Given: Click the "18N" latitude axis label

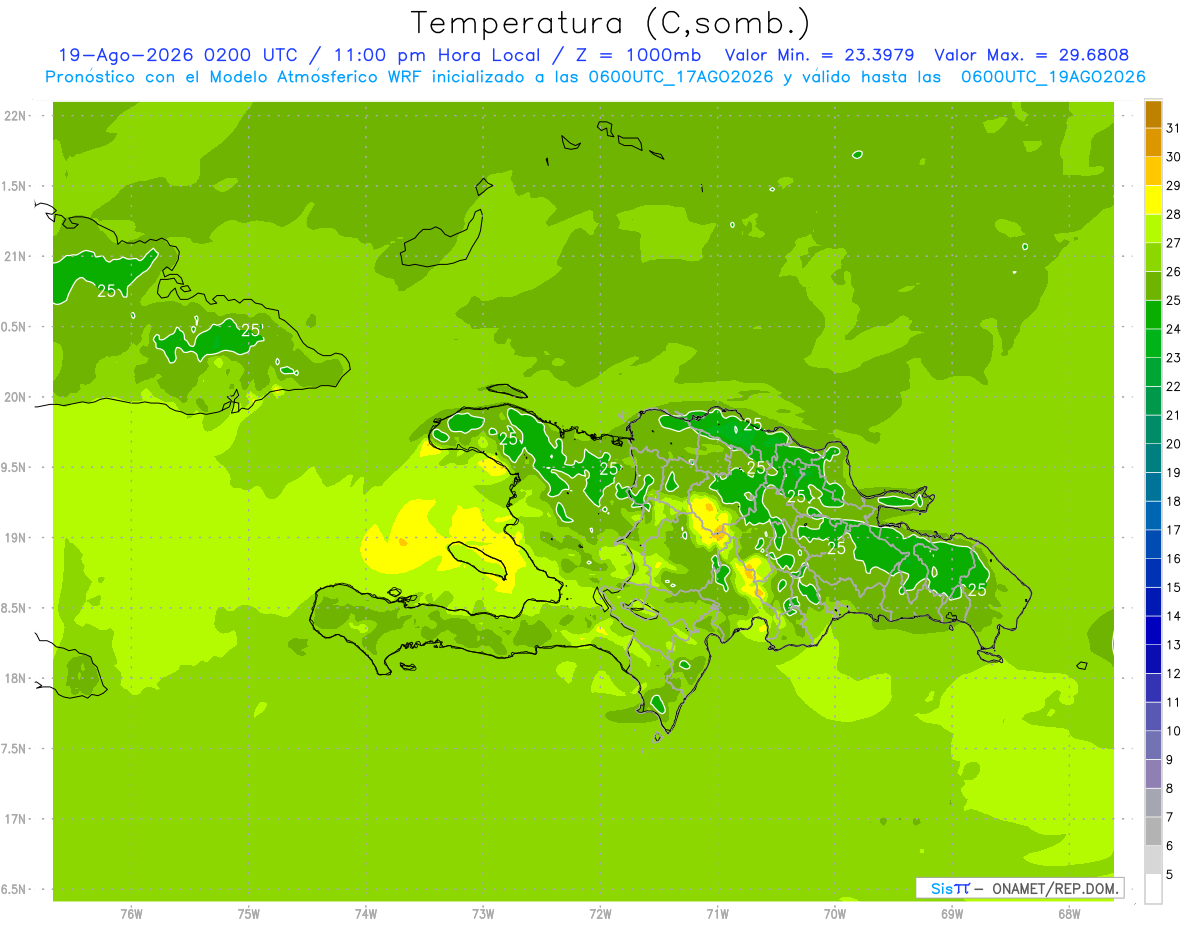Looking at the screenshot, I should 17,678.
